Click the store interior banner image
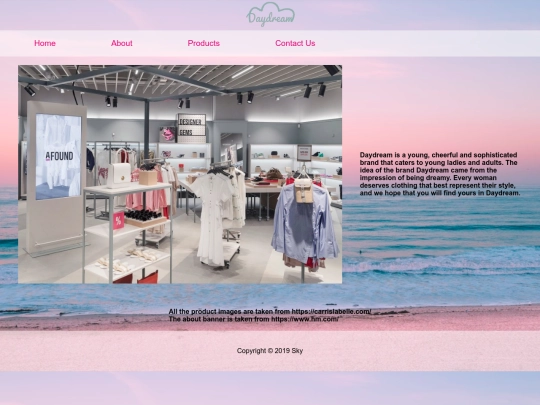The height and width of the screenshot is (405, 540). [180, 174]
